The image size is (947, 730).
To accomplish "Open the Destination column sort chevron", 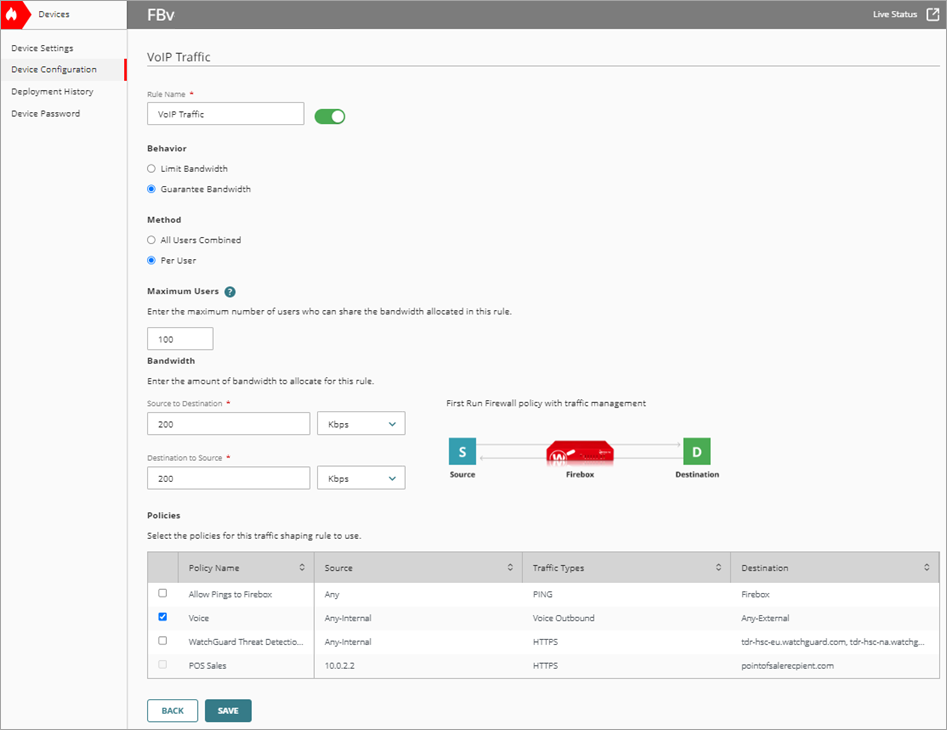I will point(925,567).
